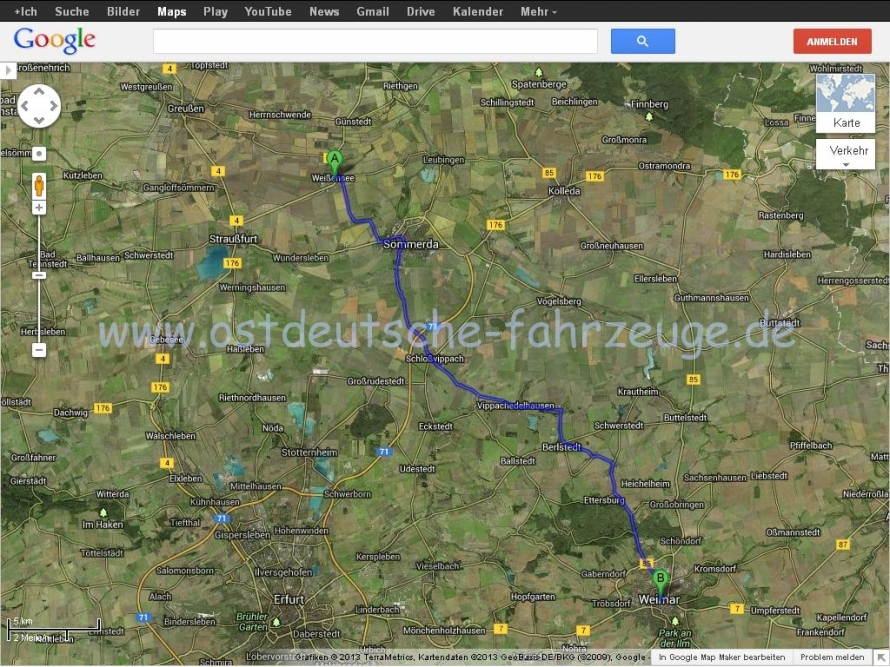Click the tree icon above Im Haken
This screenshot has height=667, width=890.
click(x=103, y=513)
